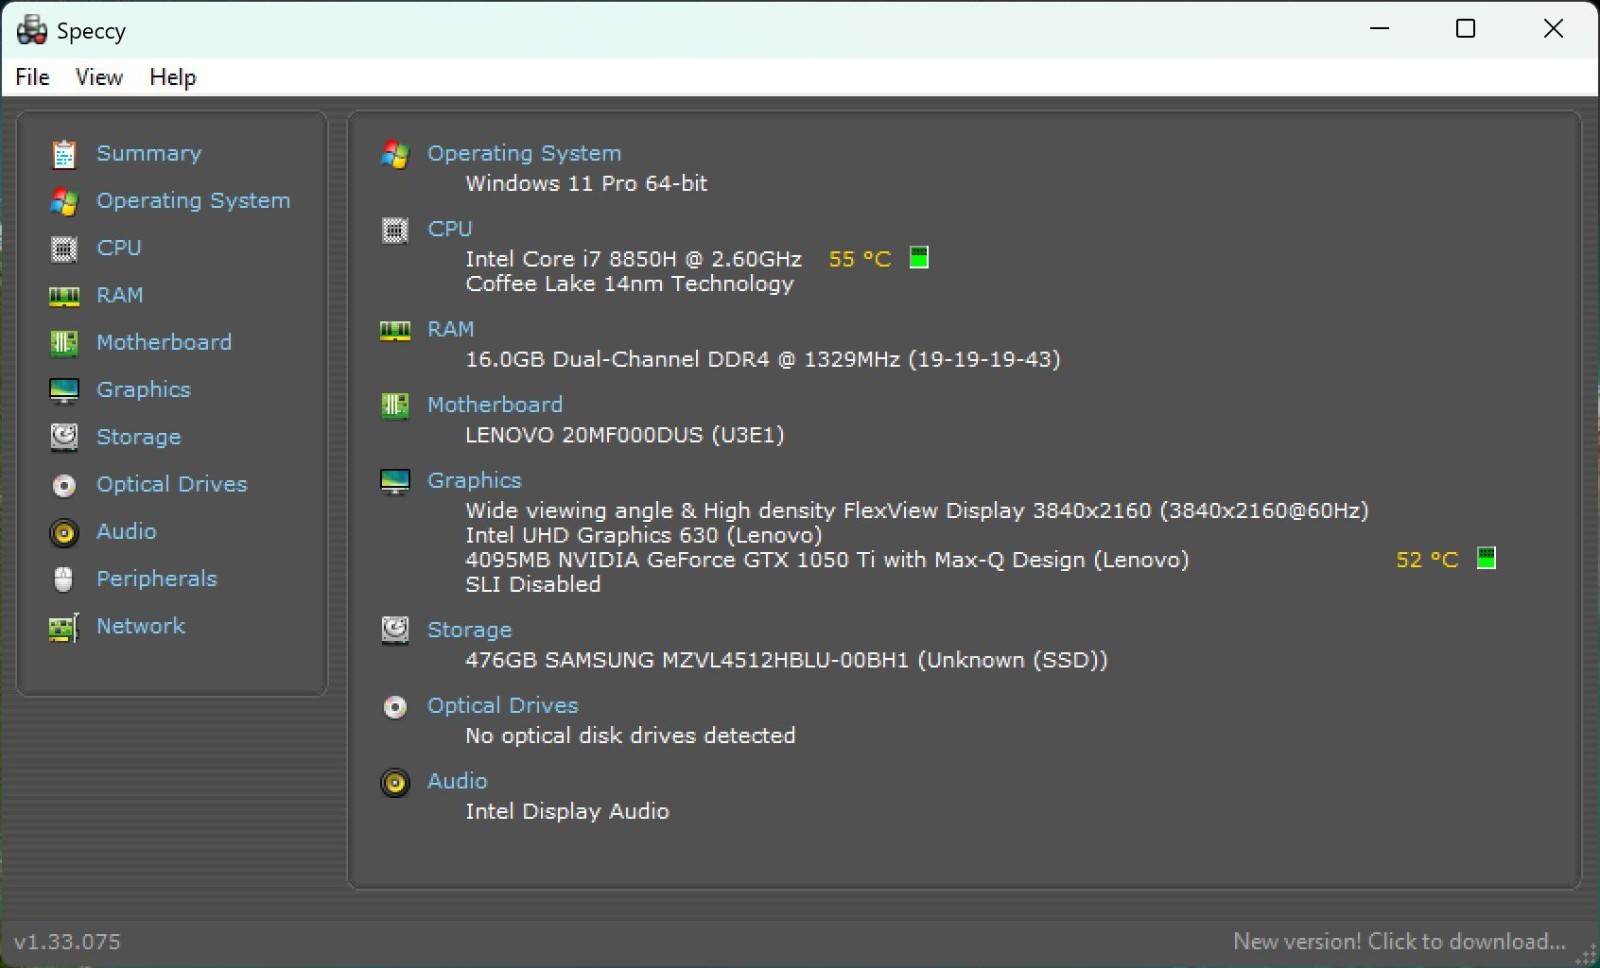Click the Storage hard drive icon in sidebar
Viewport: 1600px width, 968px height.
click(x=64, y=437)
